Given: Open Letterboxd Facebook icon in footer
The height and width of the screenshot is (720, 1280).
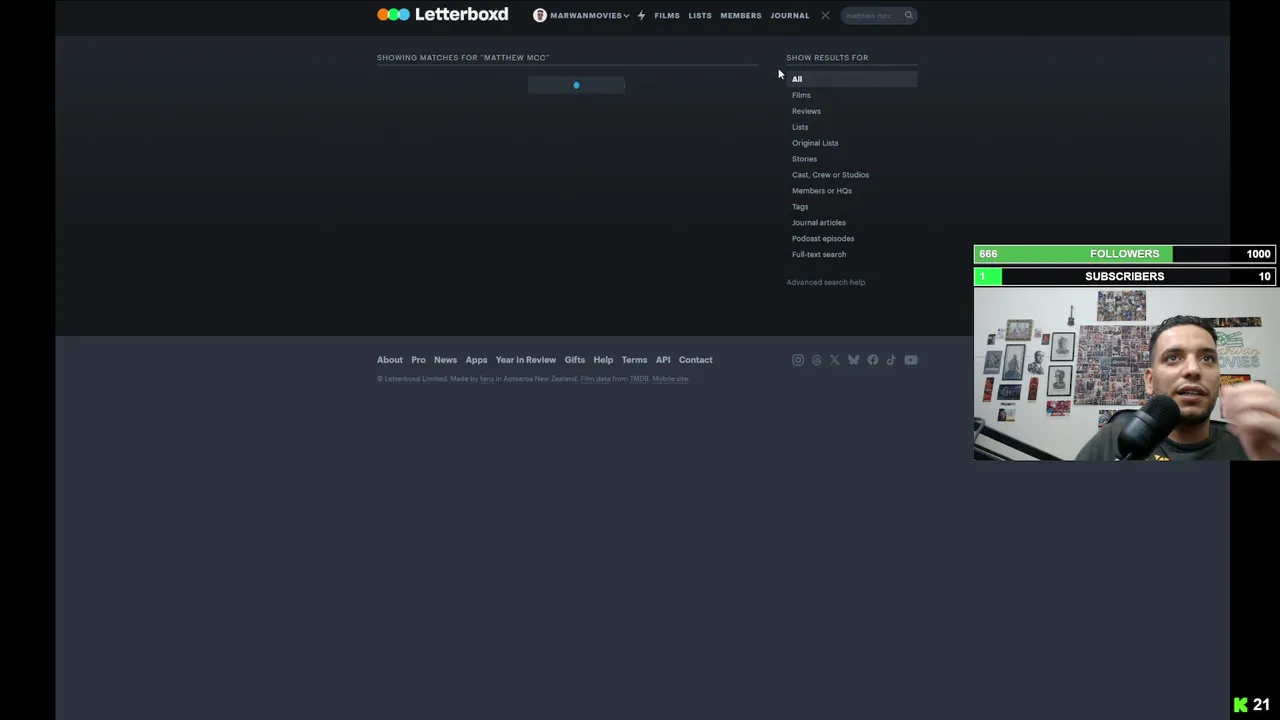Looking at the screenshot, I should (873, 360).
